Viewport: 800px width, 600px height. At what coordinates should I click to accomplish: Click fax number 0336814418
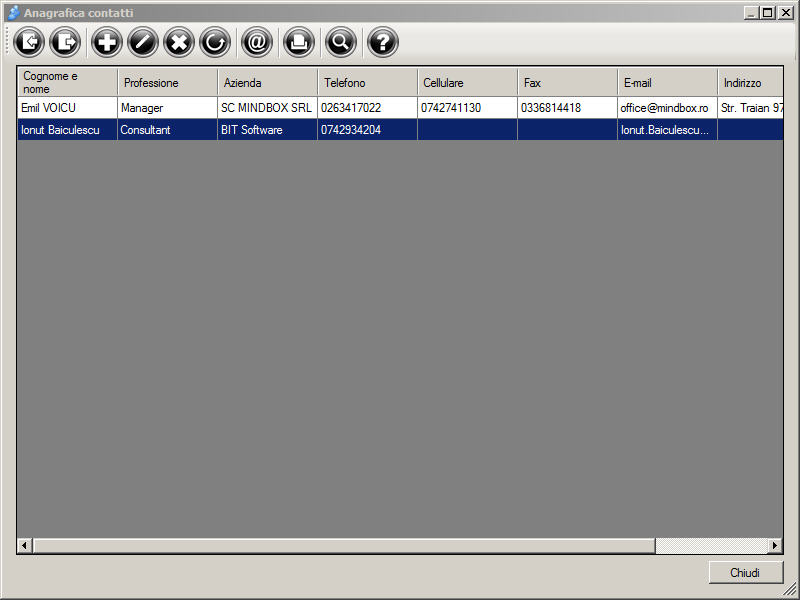(567, 108)
